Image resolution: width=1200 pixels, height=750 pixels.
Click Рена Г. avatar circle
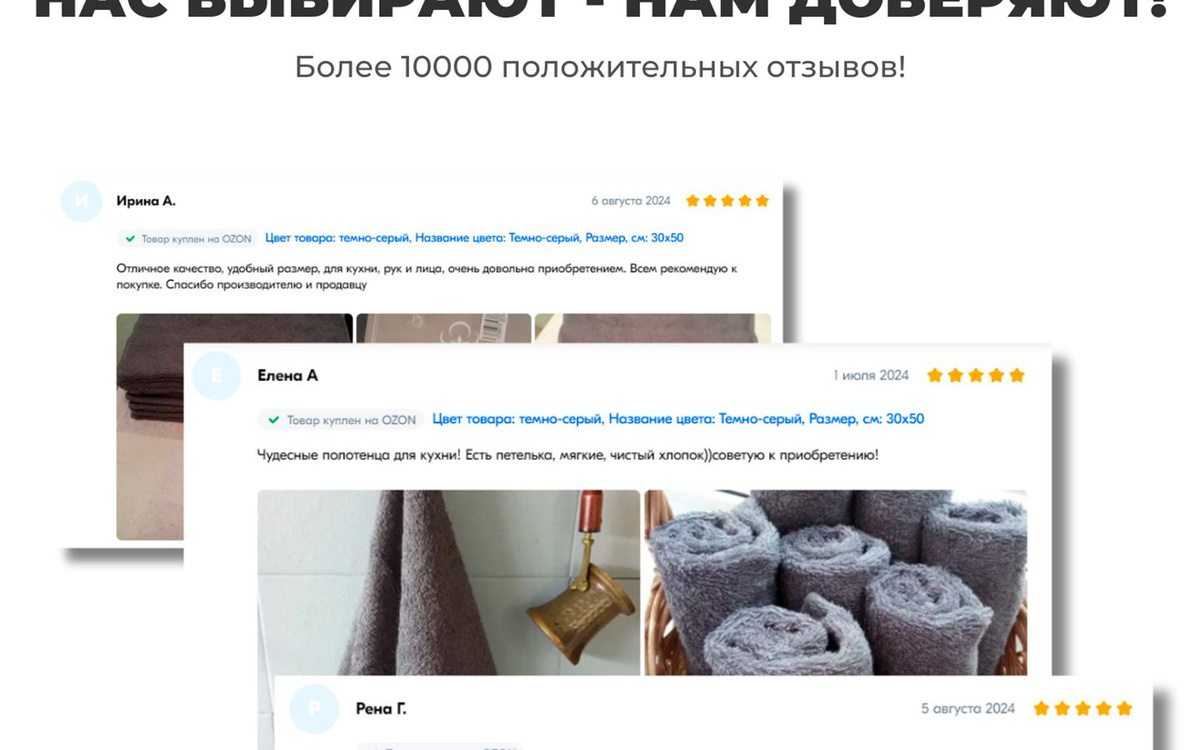pyautogui.click(x=314, y=709)
